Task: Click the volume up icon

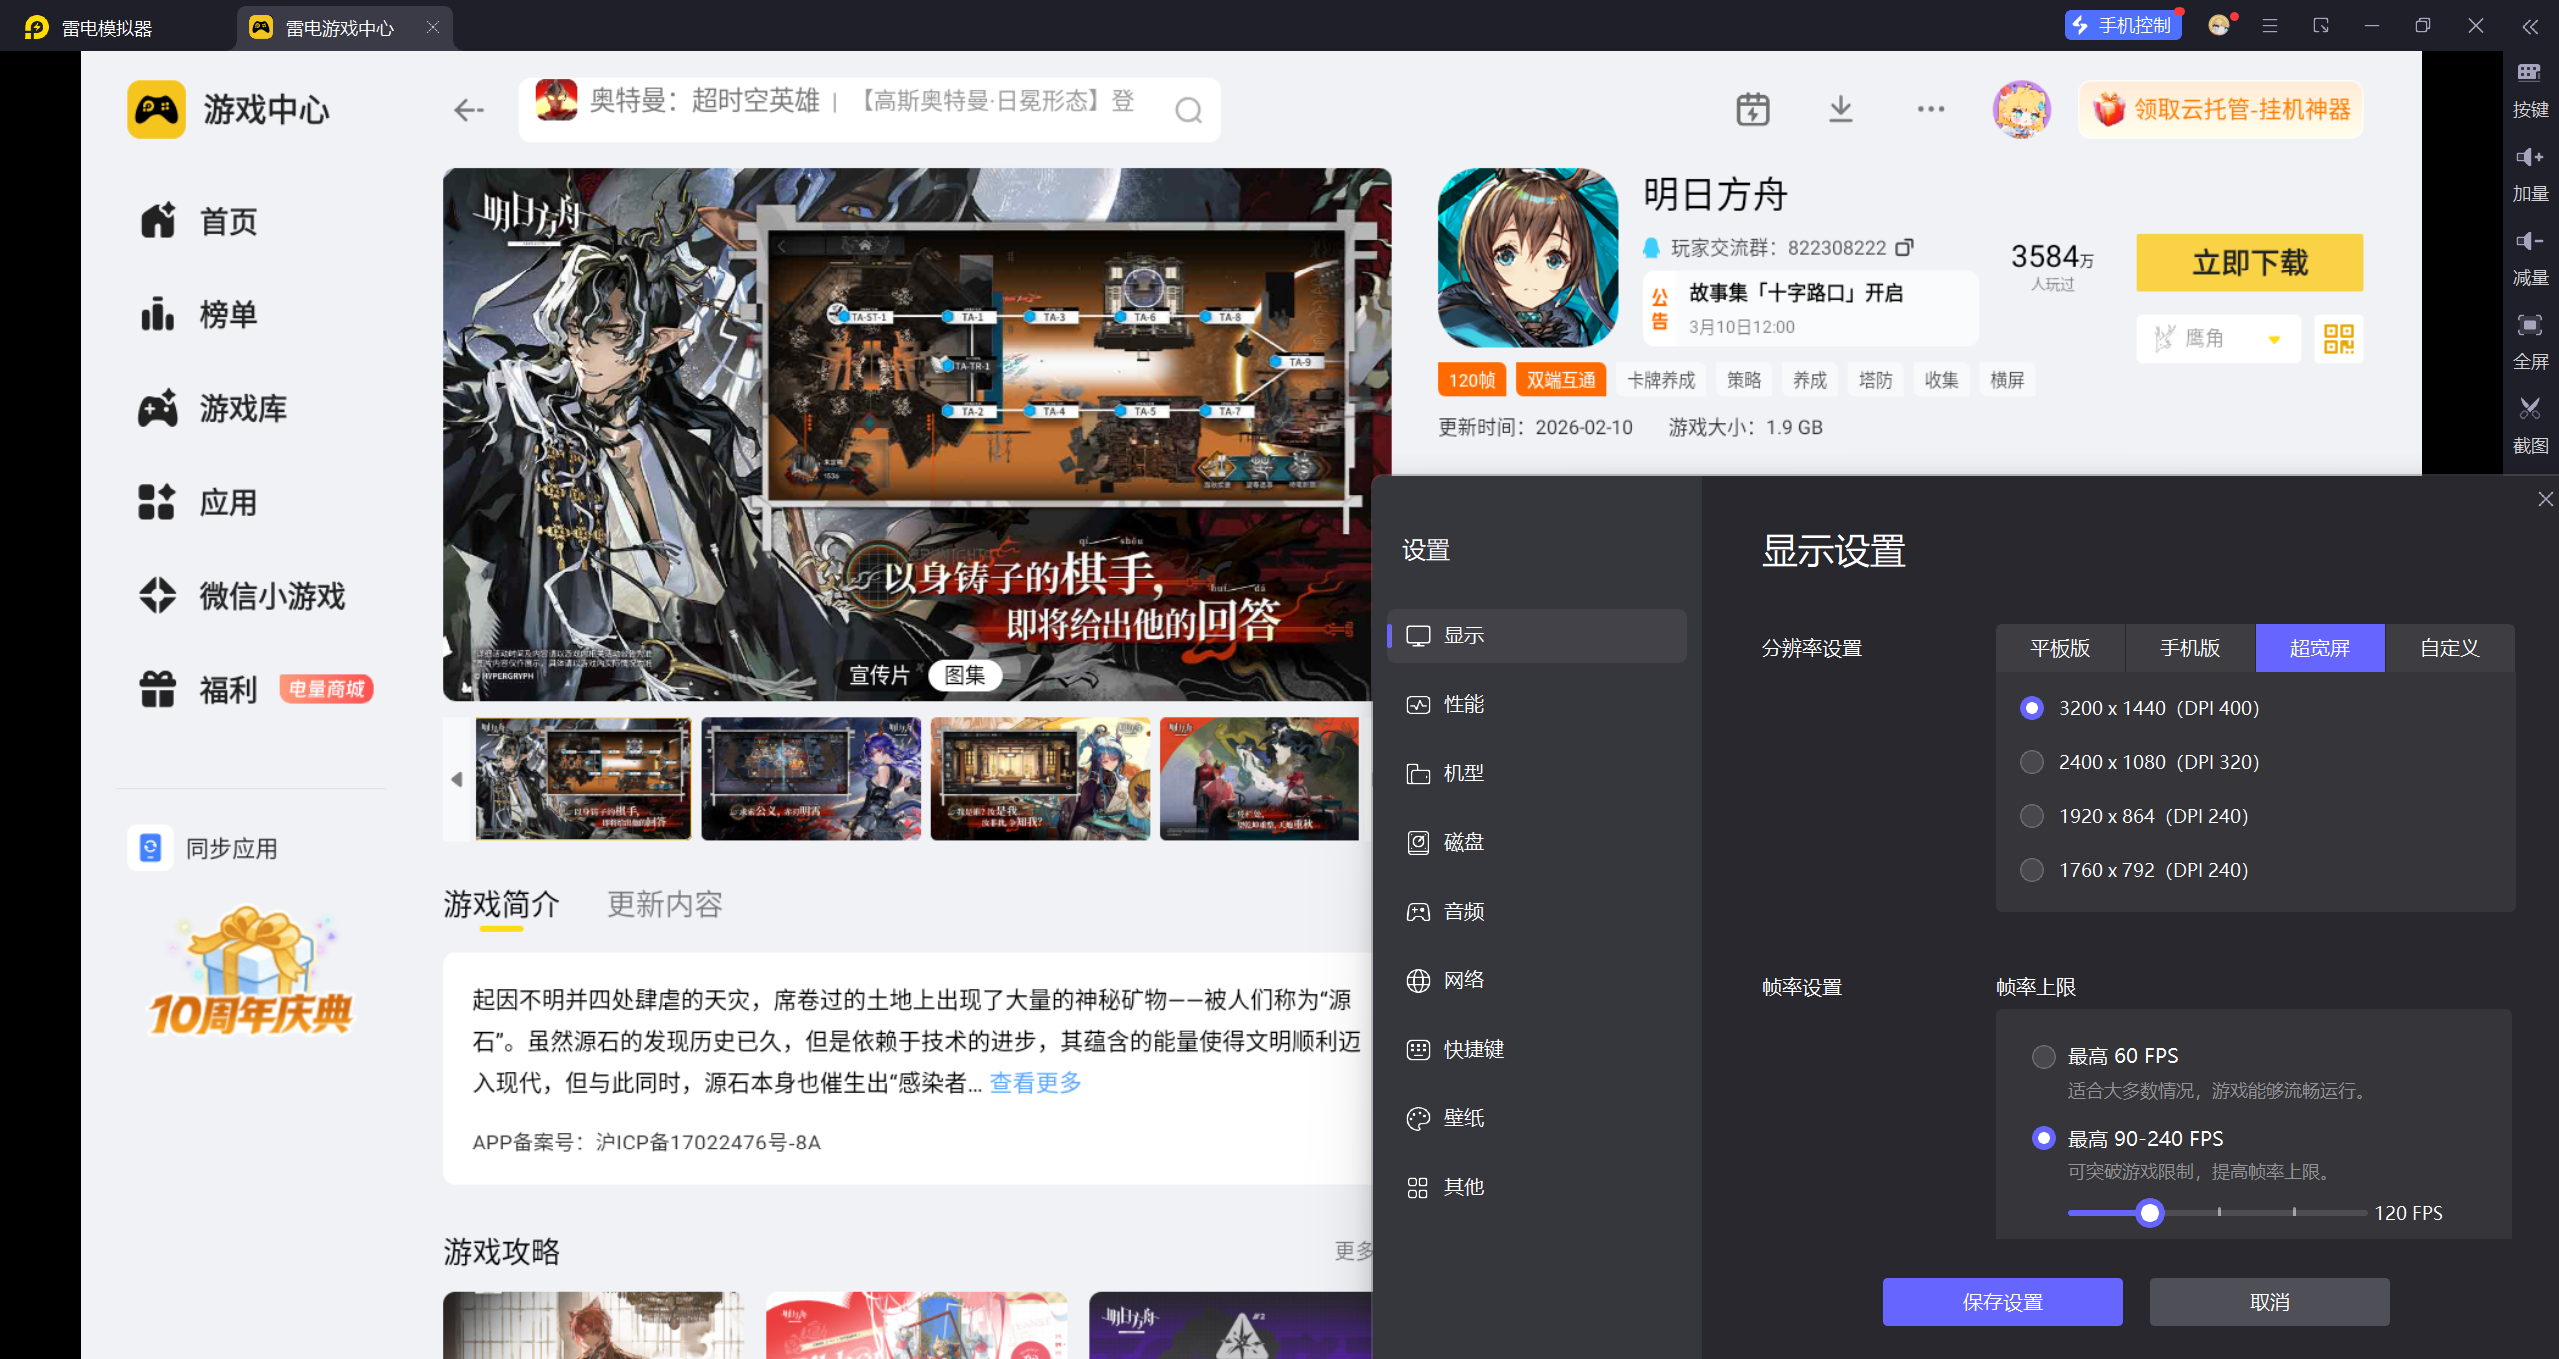Action: coord(2529,157)
